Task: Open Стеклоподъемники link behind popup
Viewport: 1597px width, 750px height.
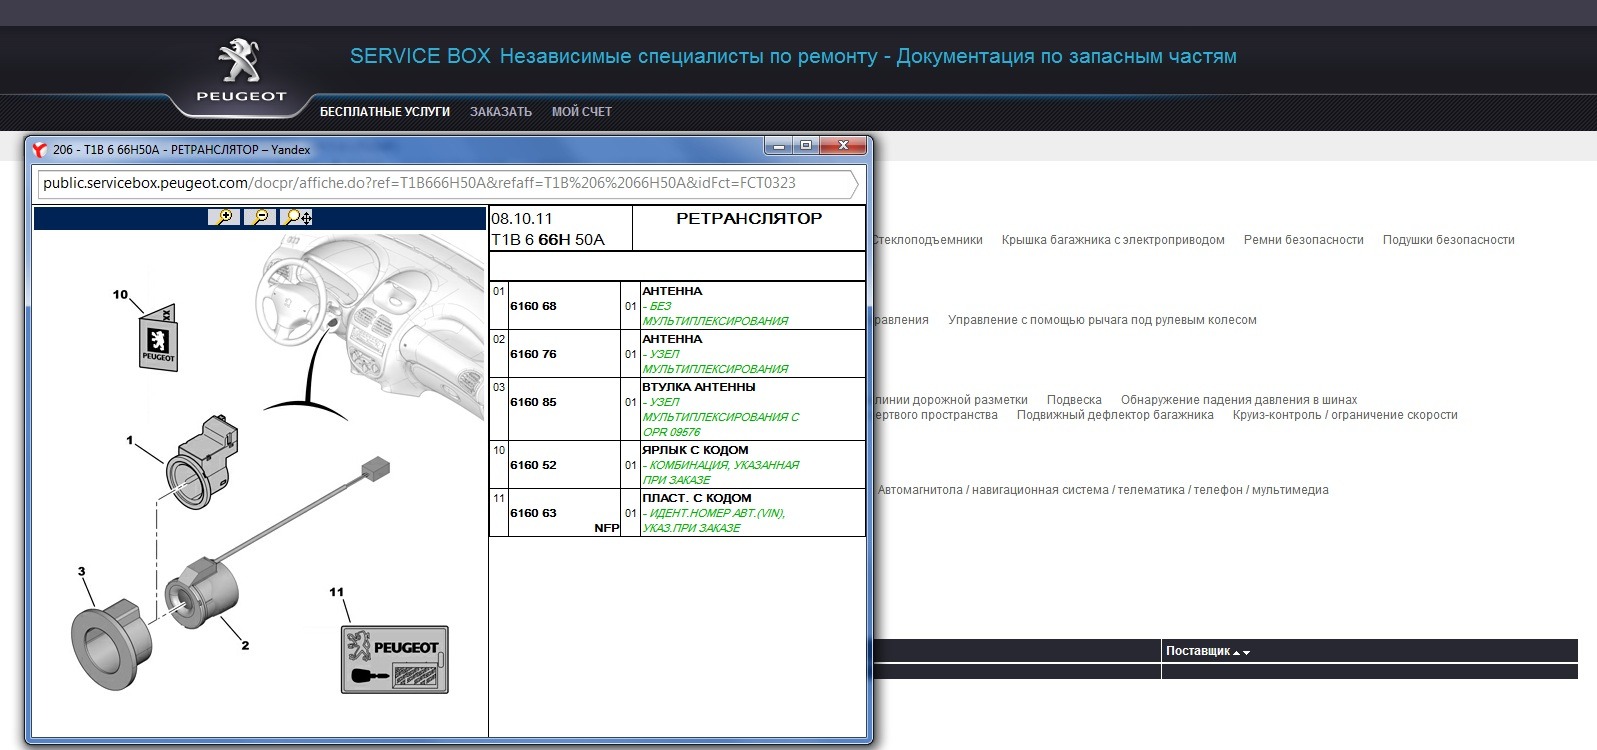Action: (927, 240)
